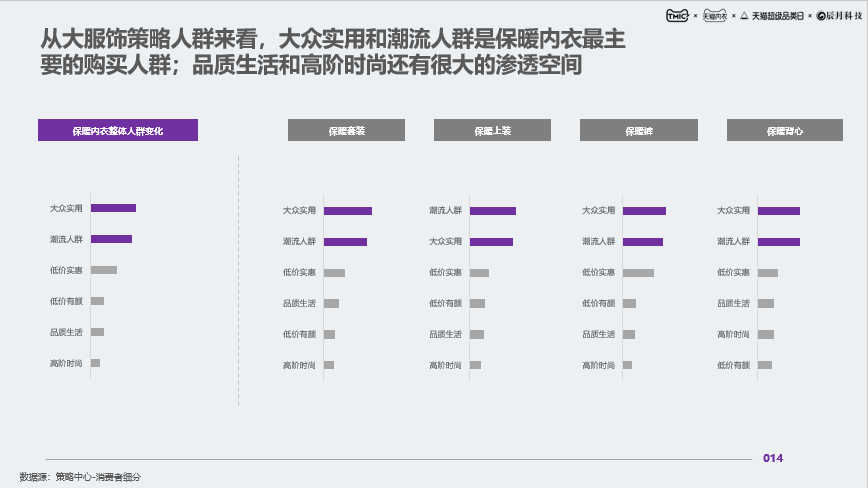
Task: Select the 保暖套装 header tab
Action: (347, 130)
